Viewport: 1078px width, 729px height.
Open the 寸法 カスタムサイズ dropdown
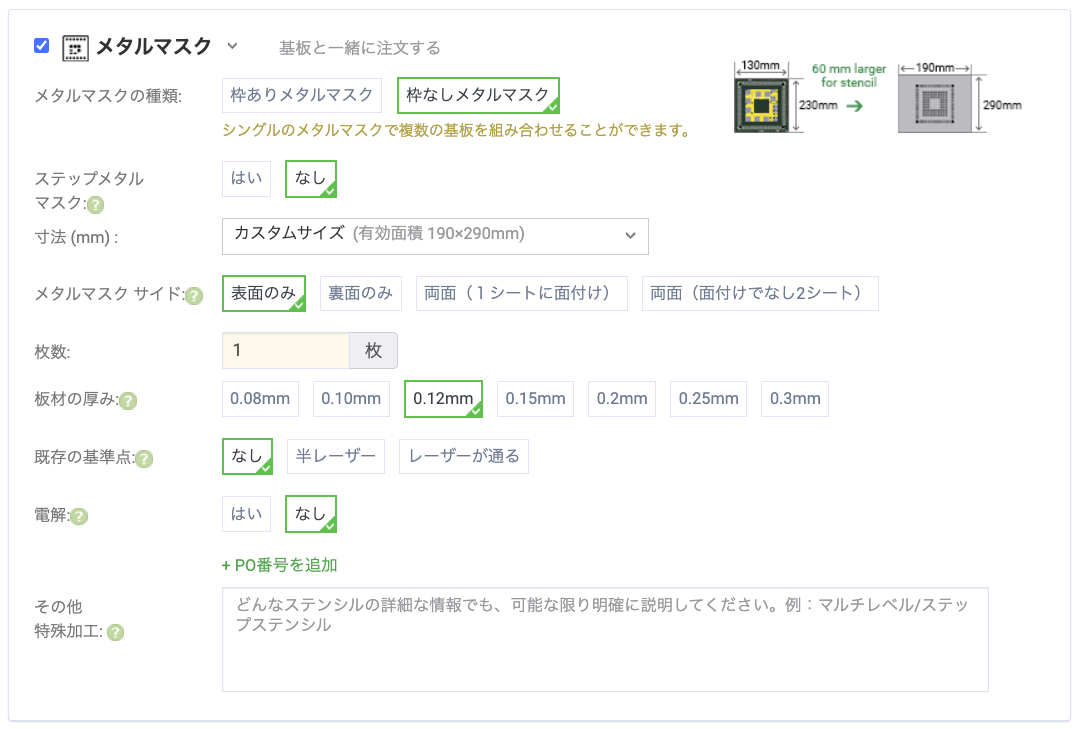(x=435, y=236)
